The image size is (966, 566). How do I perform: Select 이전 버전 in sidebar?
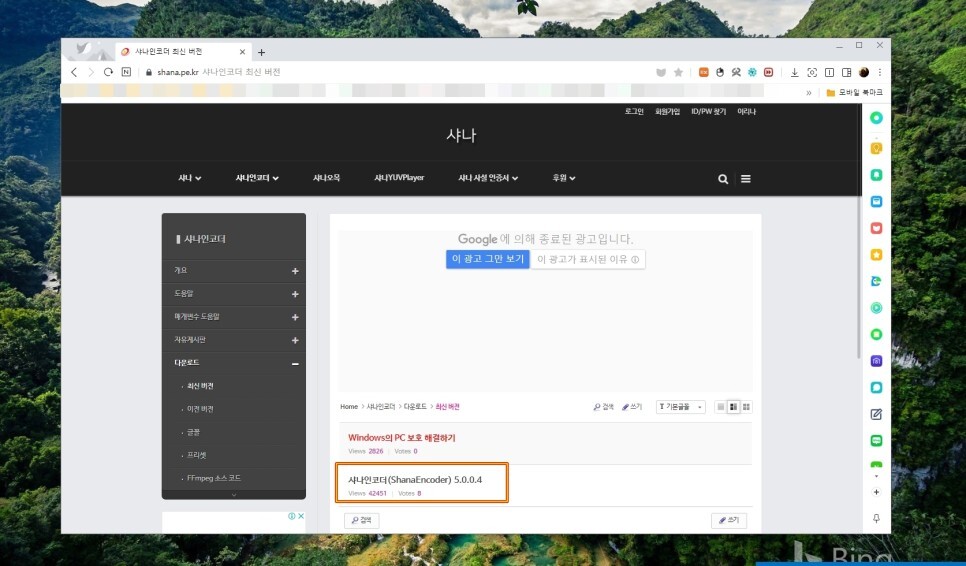[200, 409]
